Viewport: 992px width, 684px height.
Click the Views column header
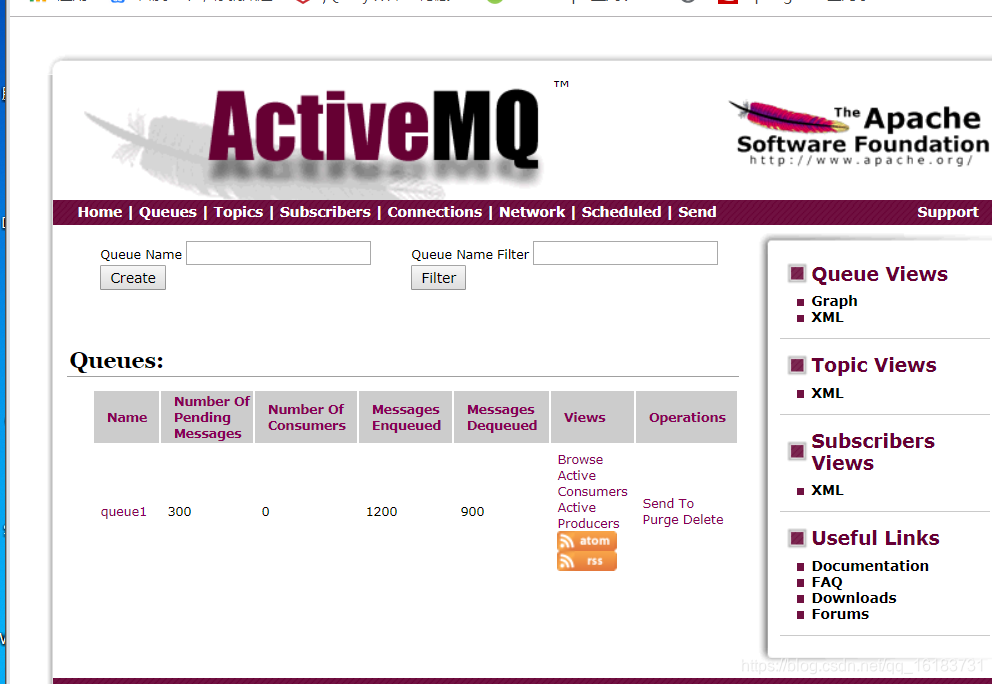(x=592, y=417)
